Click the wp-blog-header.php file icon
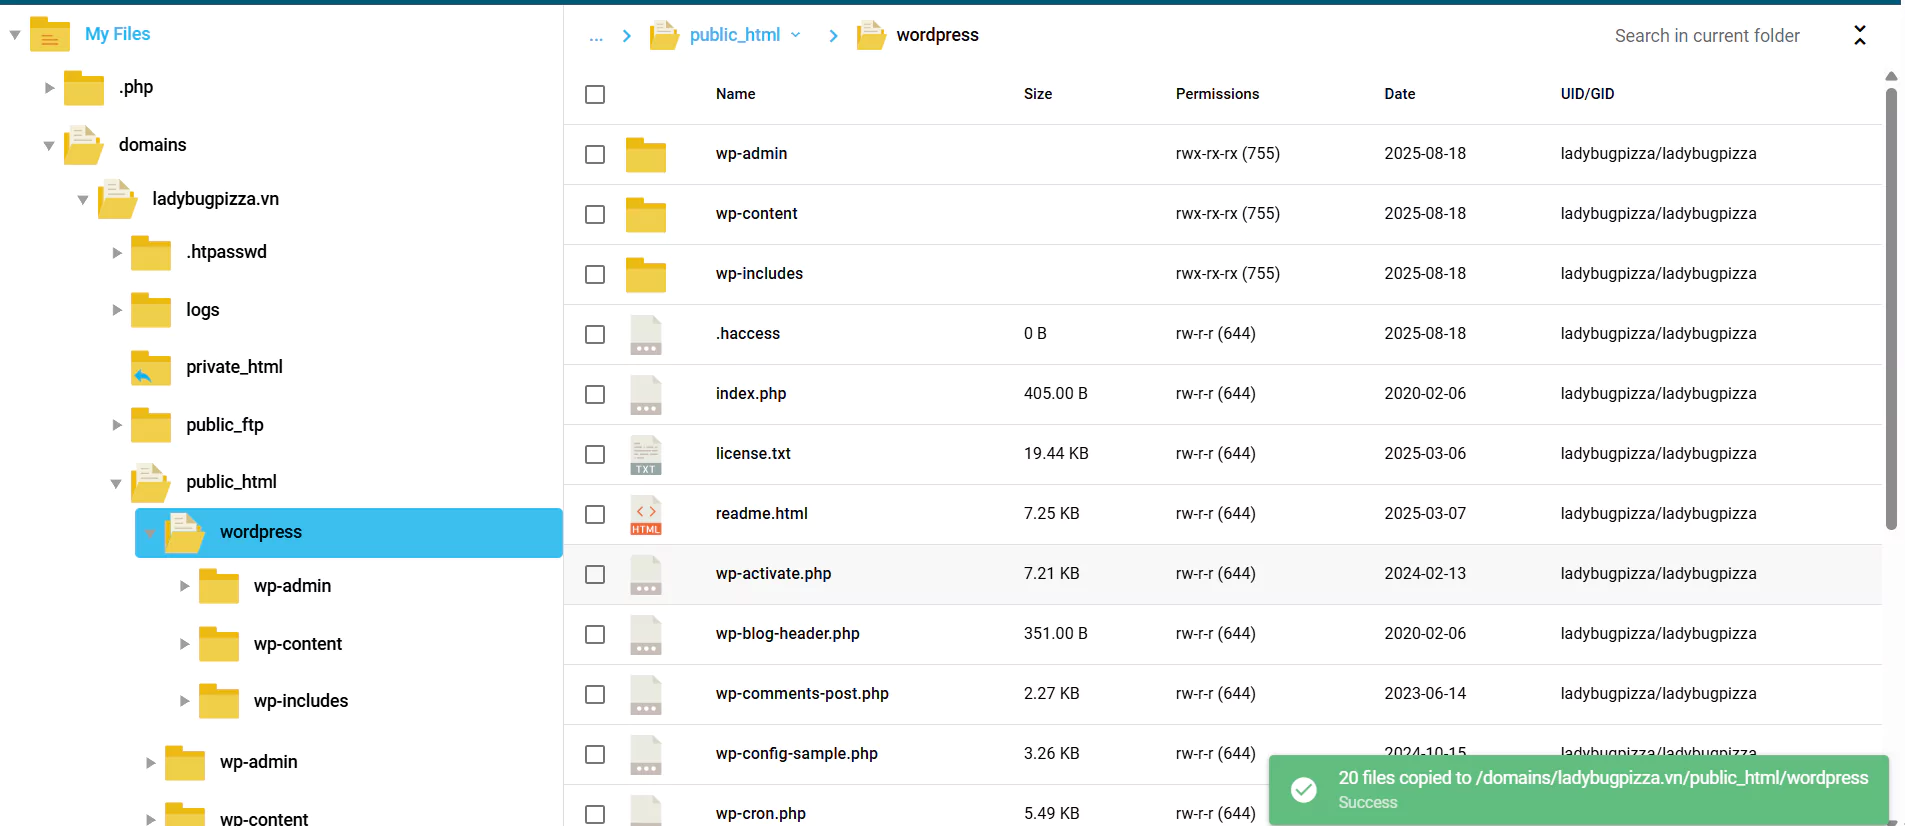The image size is (1905, 826). click(646, 635)
